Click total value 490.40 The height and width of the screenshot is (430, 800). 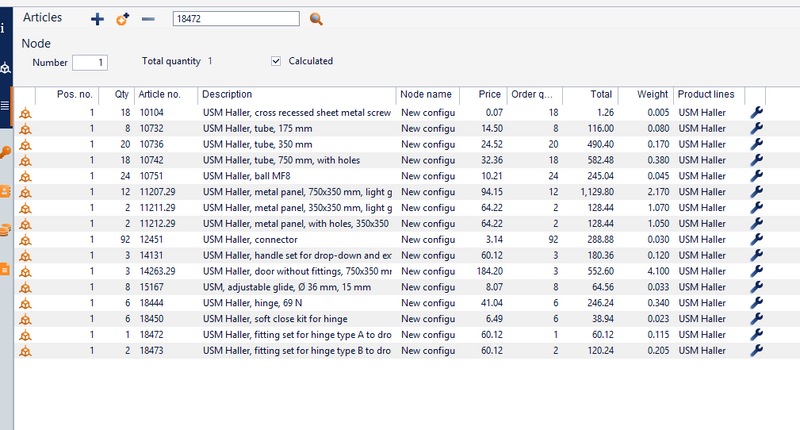point(601,144)
